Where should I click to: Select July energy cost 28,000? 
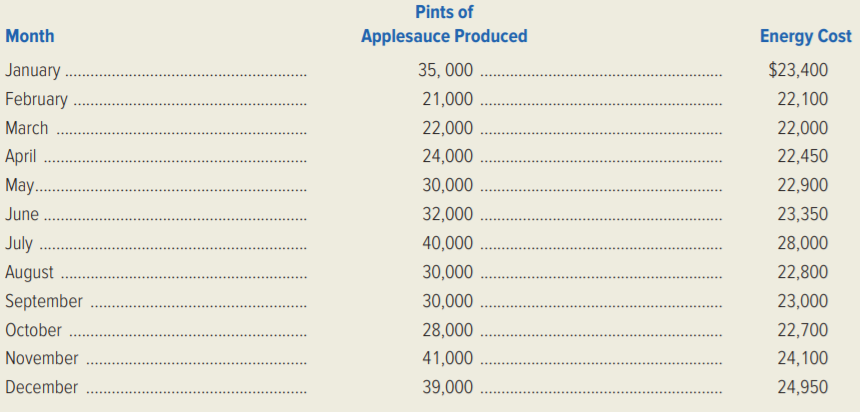pyautogui.click(x=802, y=243)
